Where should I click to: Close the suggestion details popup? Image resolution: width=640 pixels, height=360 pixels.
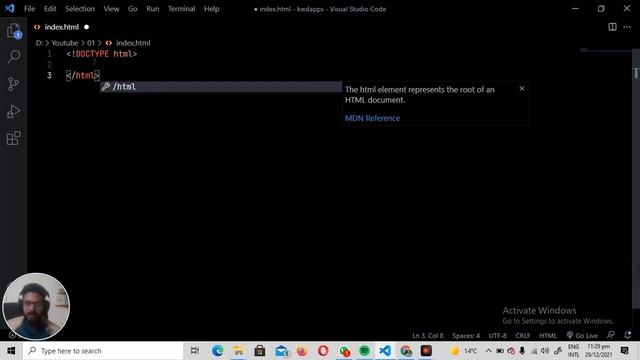[522, 89]
